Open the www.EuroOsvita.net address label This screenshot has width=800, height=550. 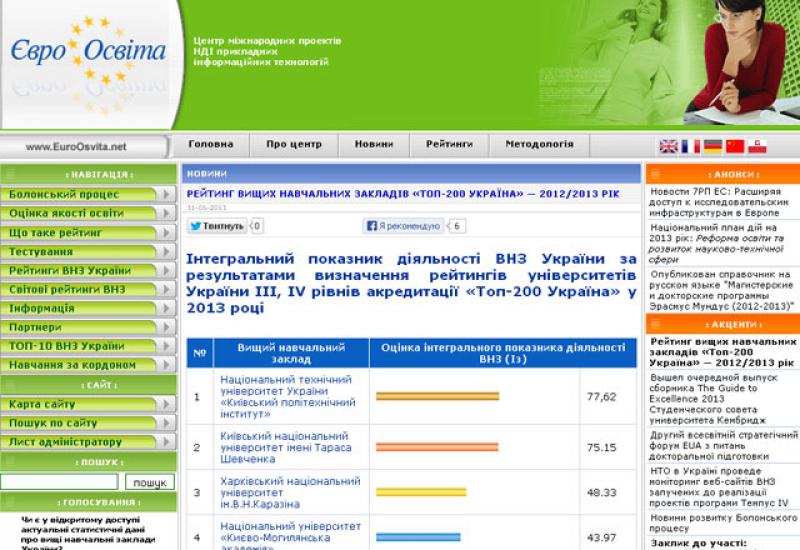76,147
